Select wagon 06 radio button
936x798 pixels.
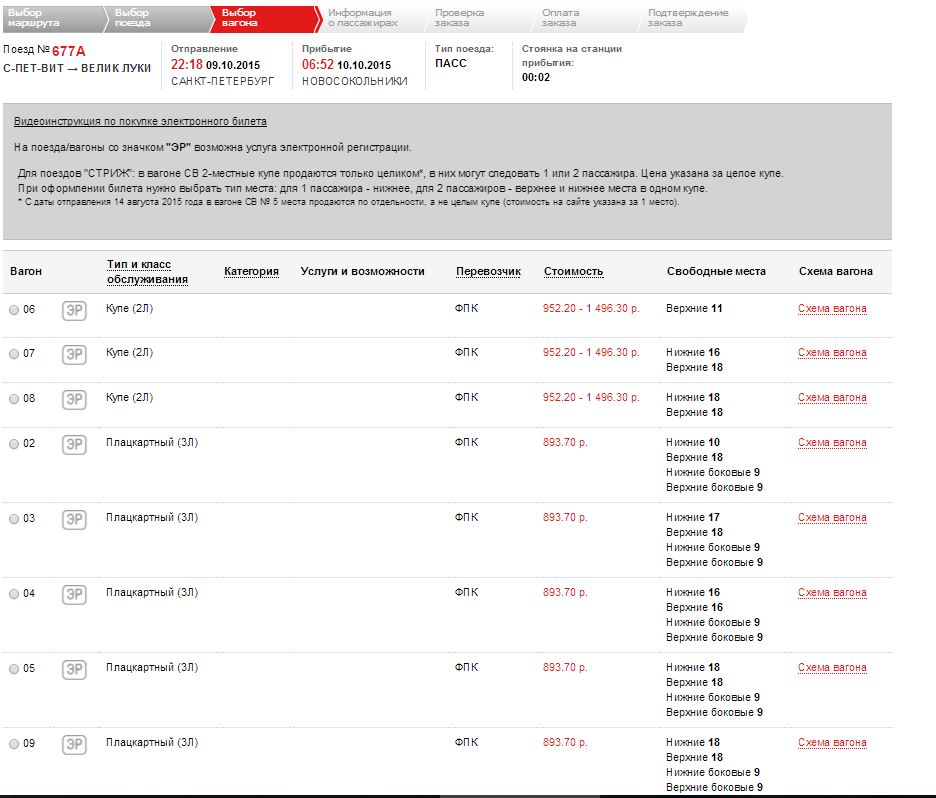tap(14, 310)
